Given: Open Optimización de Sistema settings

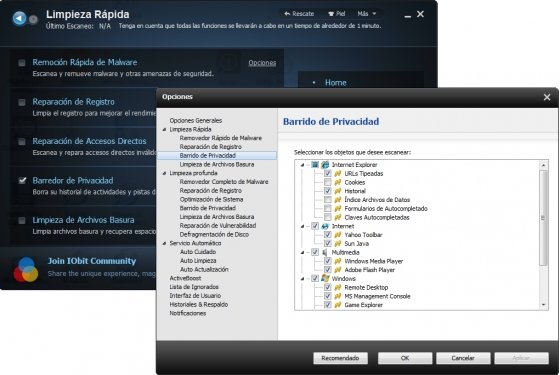Looking at the screenshot, I should [x=211, y=199].
